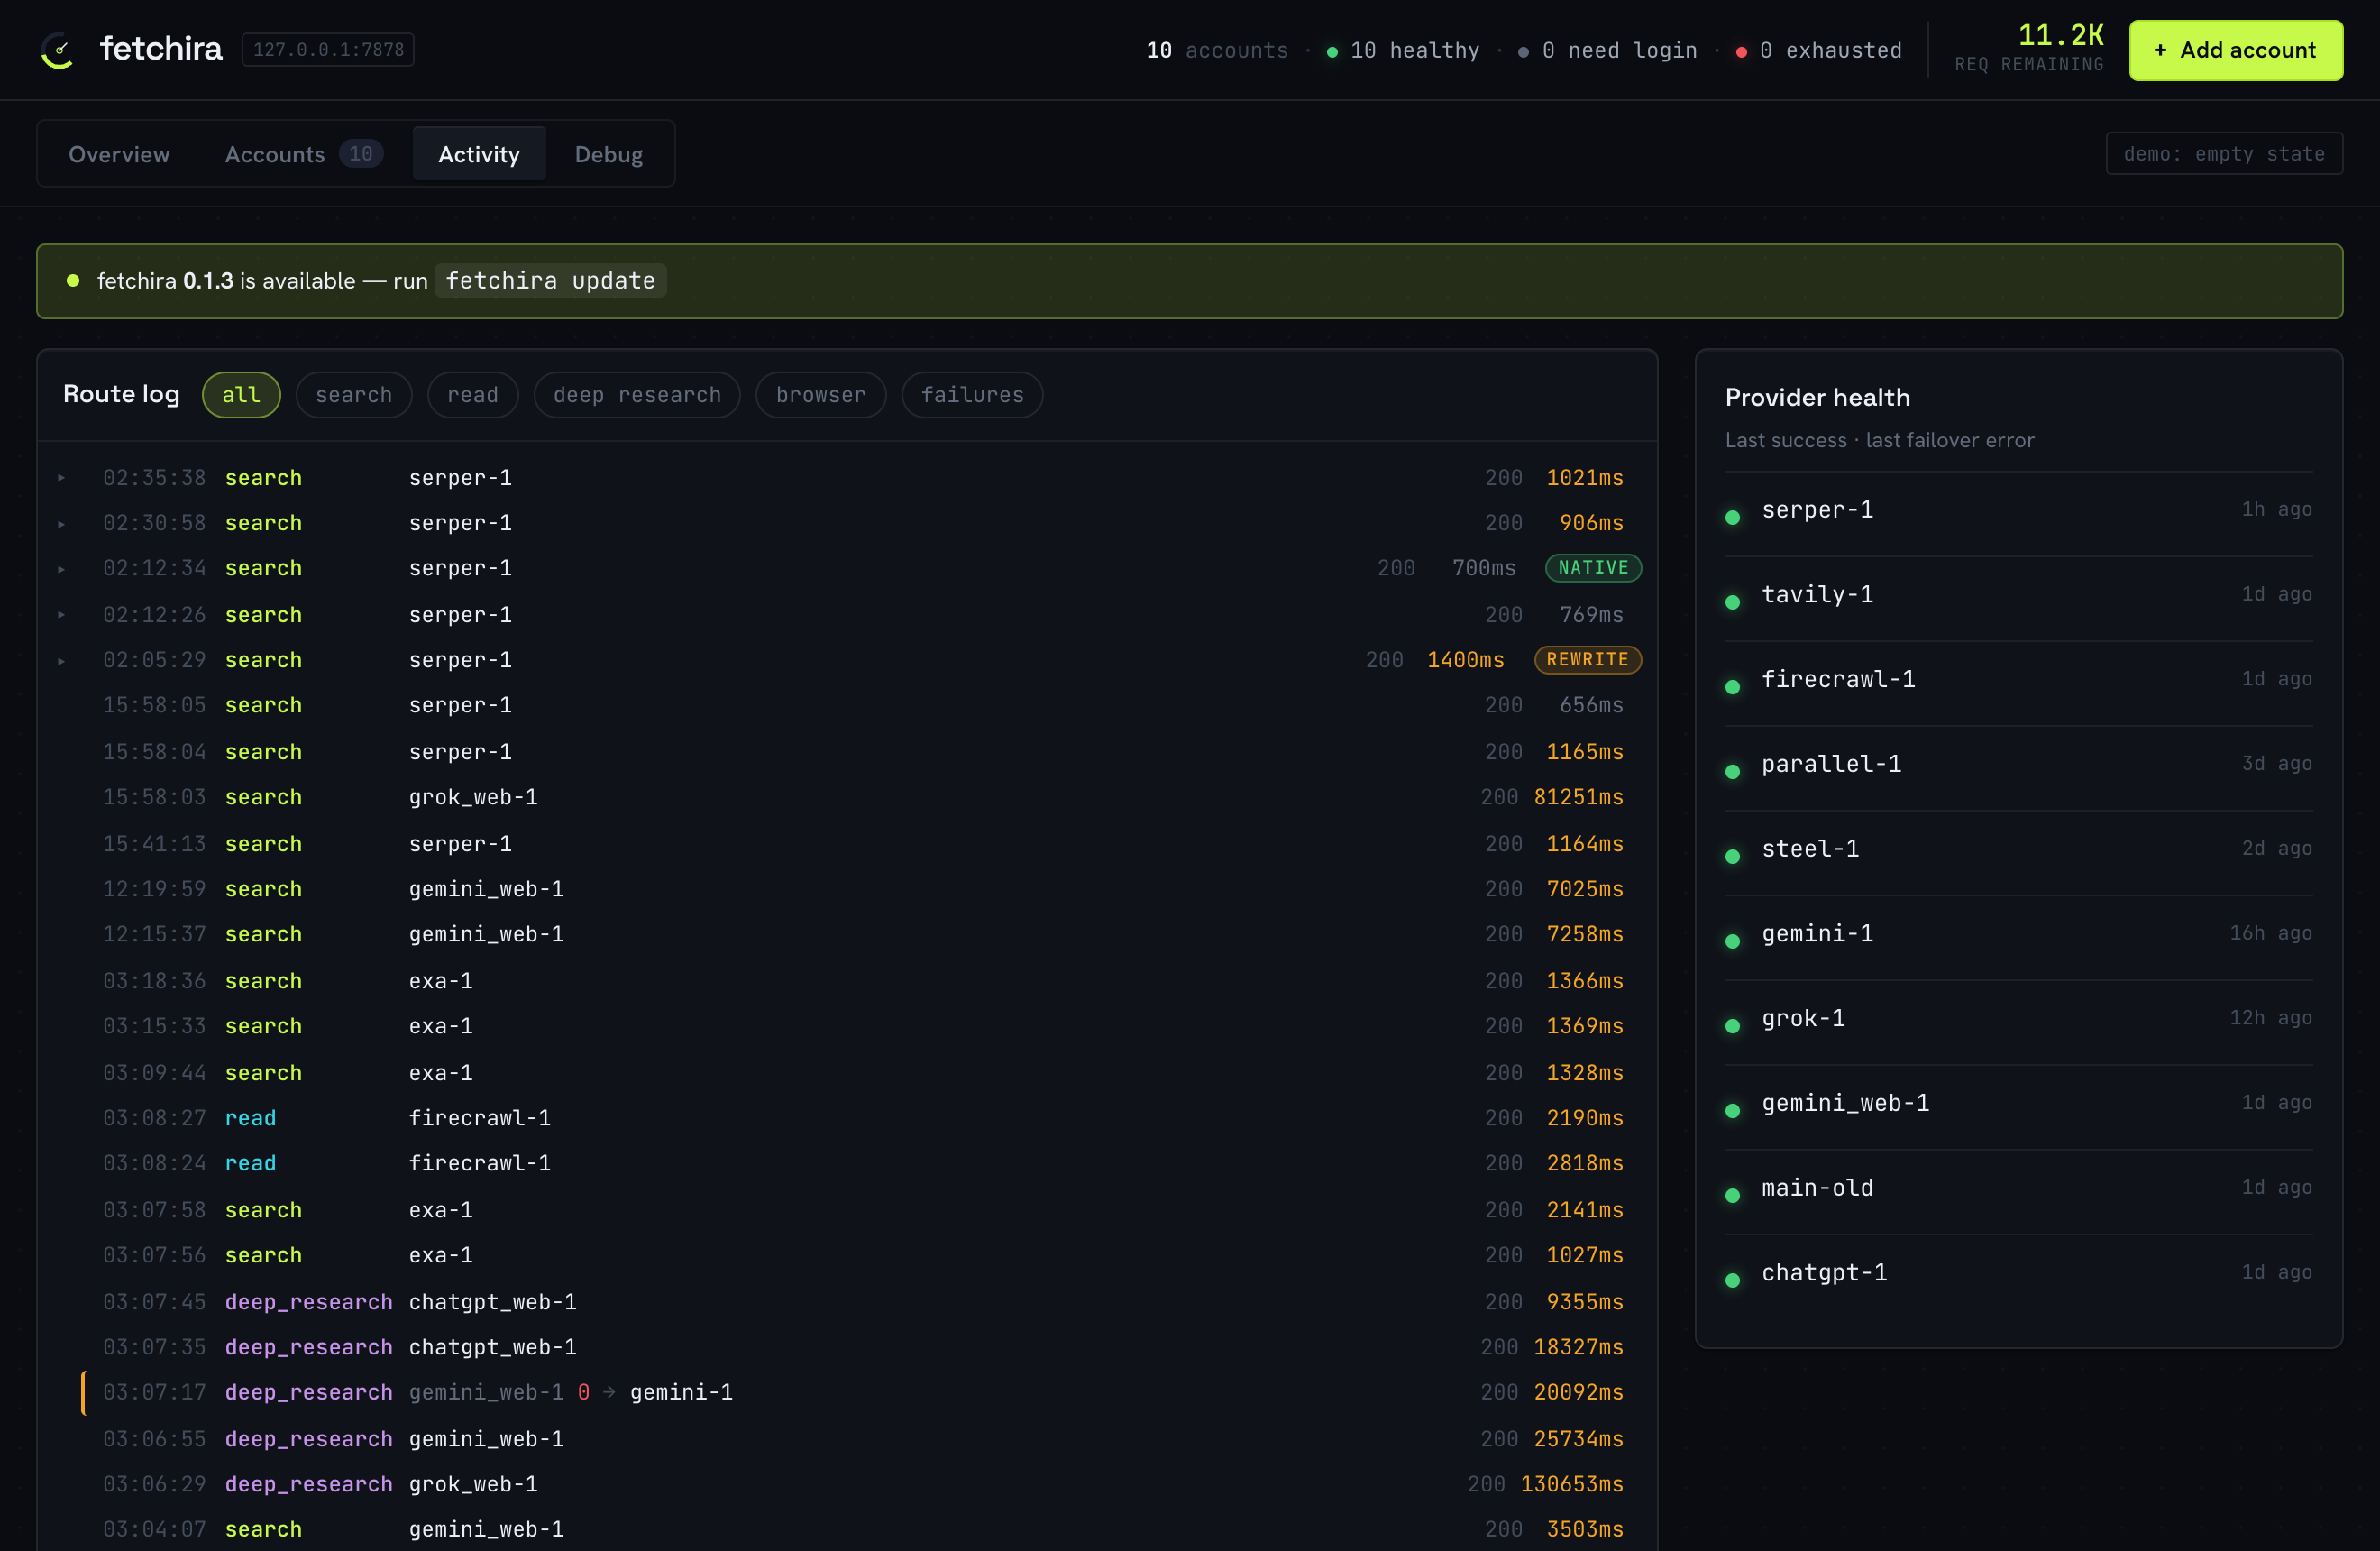Select the 03:04:07 gemini_web-1 search row
Screen dimensions: 2380x1551
pos(847,1529)
